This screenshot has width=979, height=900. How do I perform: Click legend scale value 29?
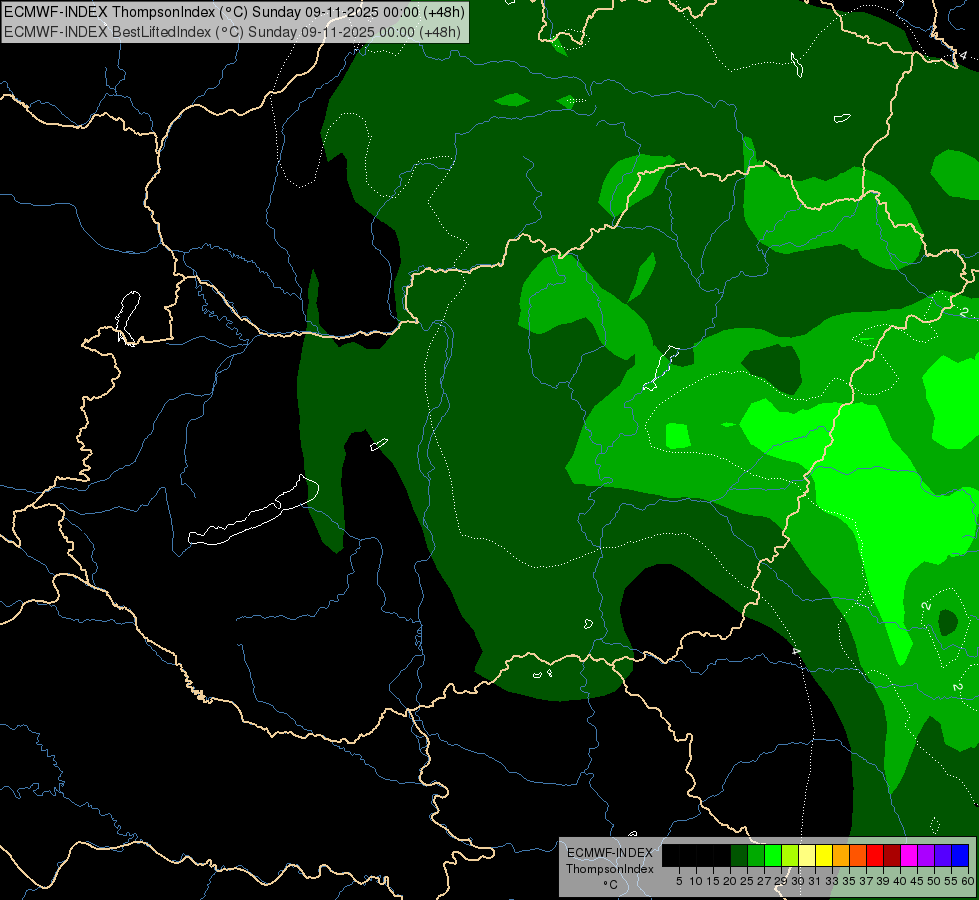[x=780, y=881]
